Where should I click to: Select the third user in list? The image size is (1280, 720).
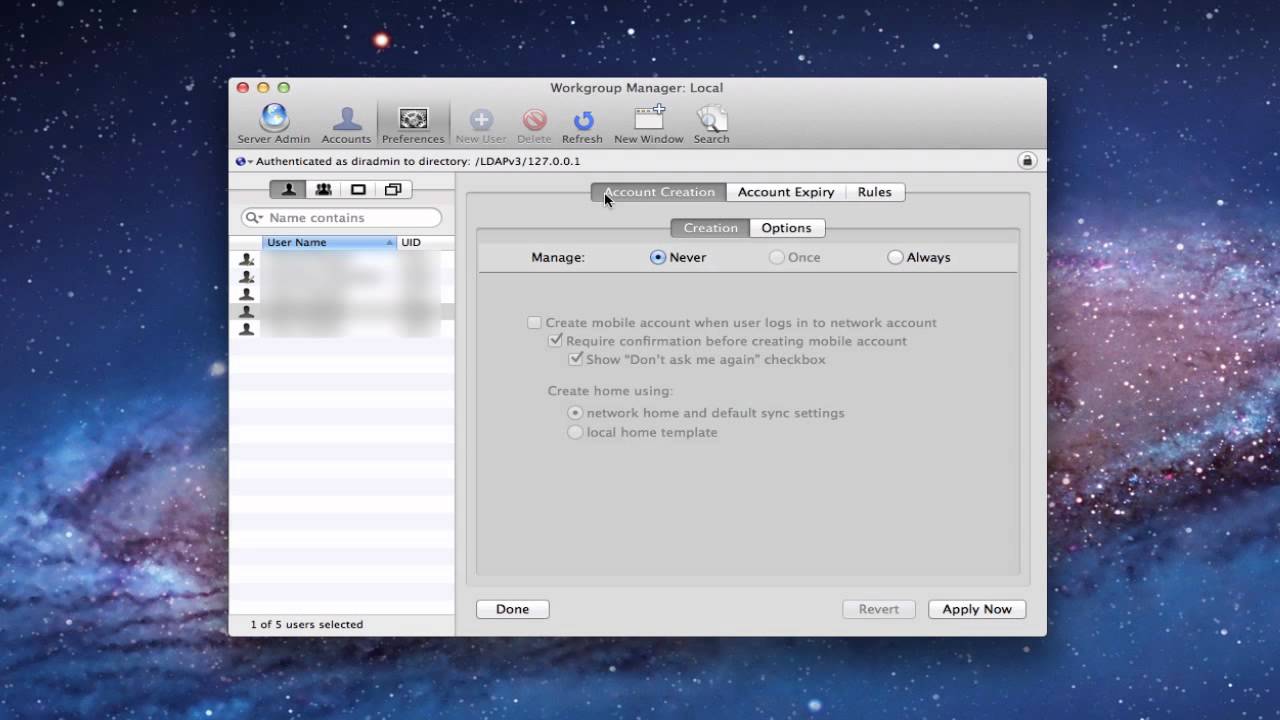point(342,295)
